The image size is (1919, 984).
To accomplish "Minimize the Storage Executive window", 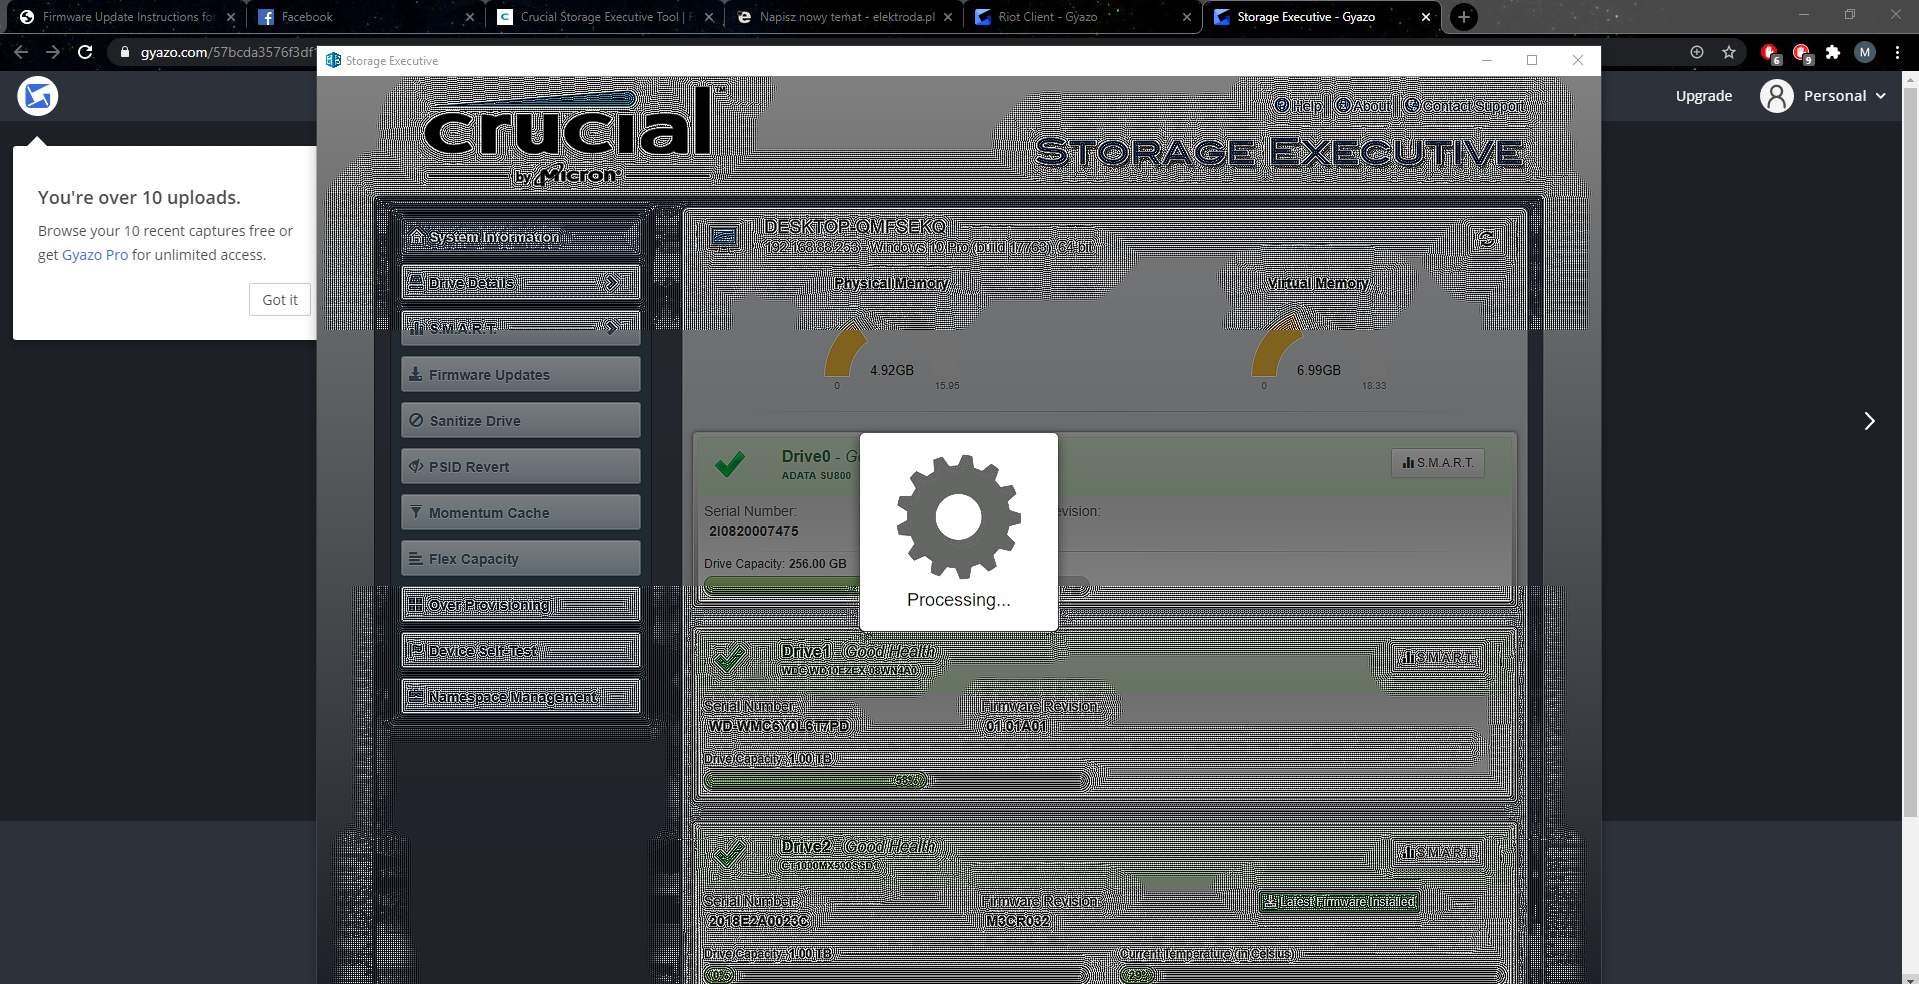I will pyautogui.click(x=1487, y=60).
